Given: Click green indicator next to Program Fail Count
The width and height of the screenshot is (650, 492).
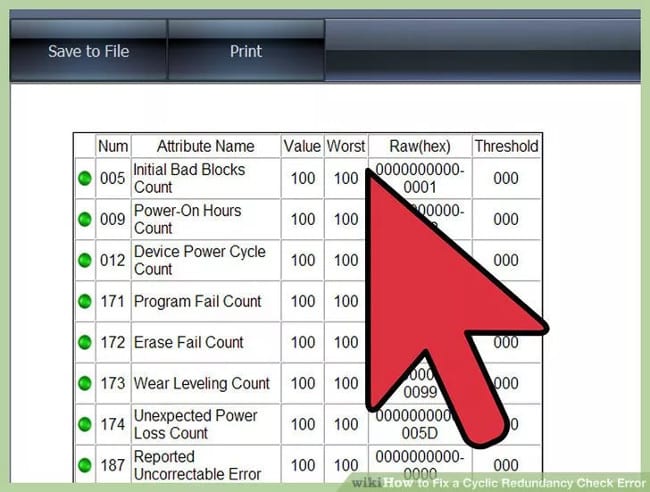Looking at the screenshot, I should [x=85, y=301].
